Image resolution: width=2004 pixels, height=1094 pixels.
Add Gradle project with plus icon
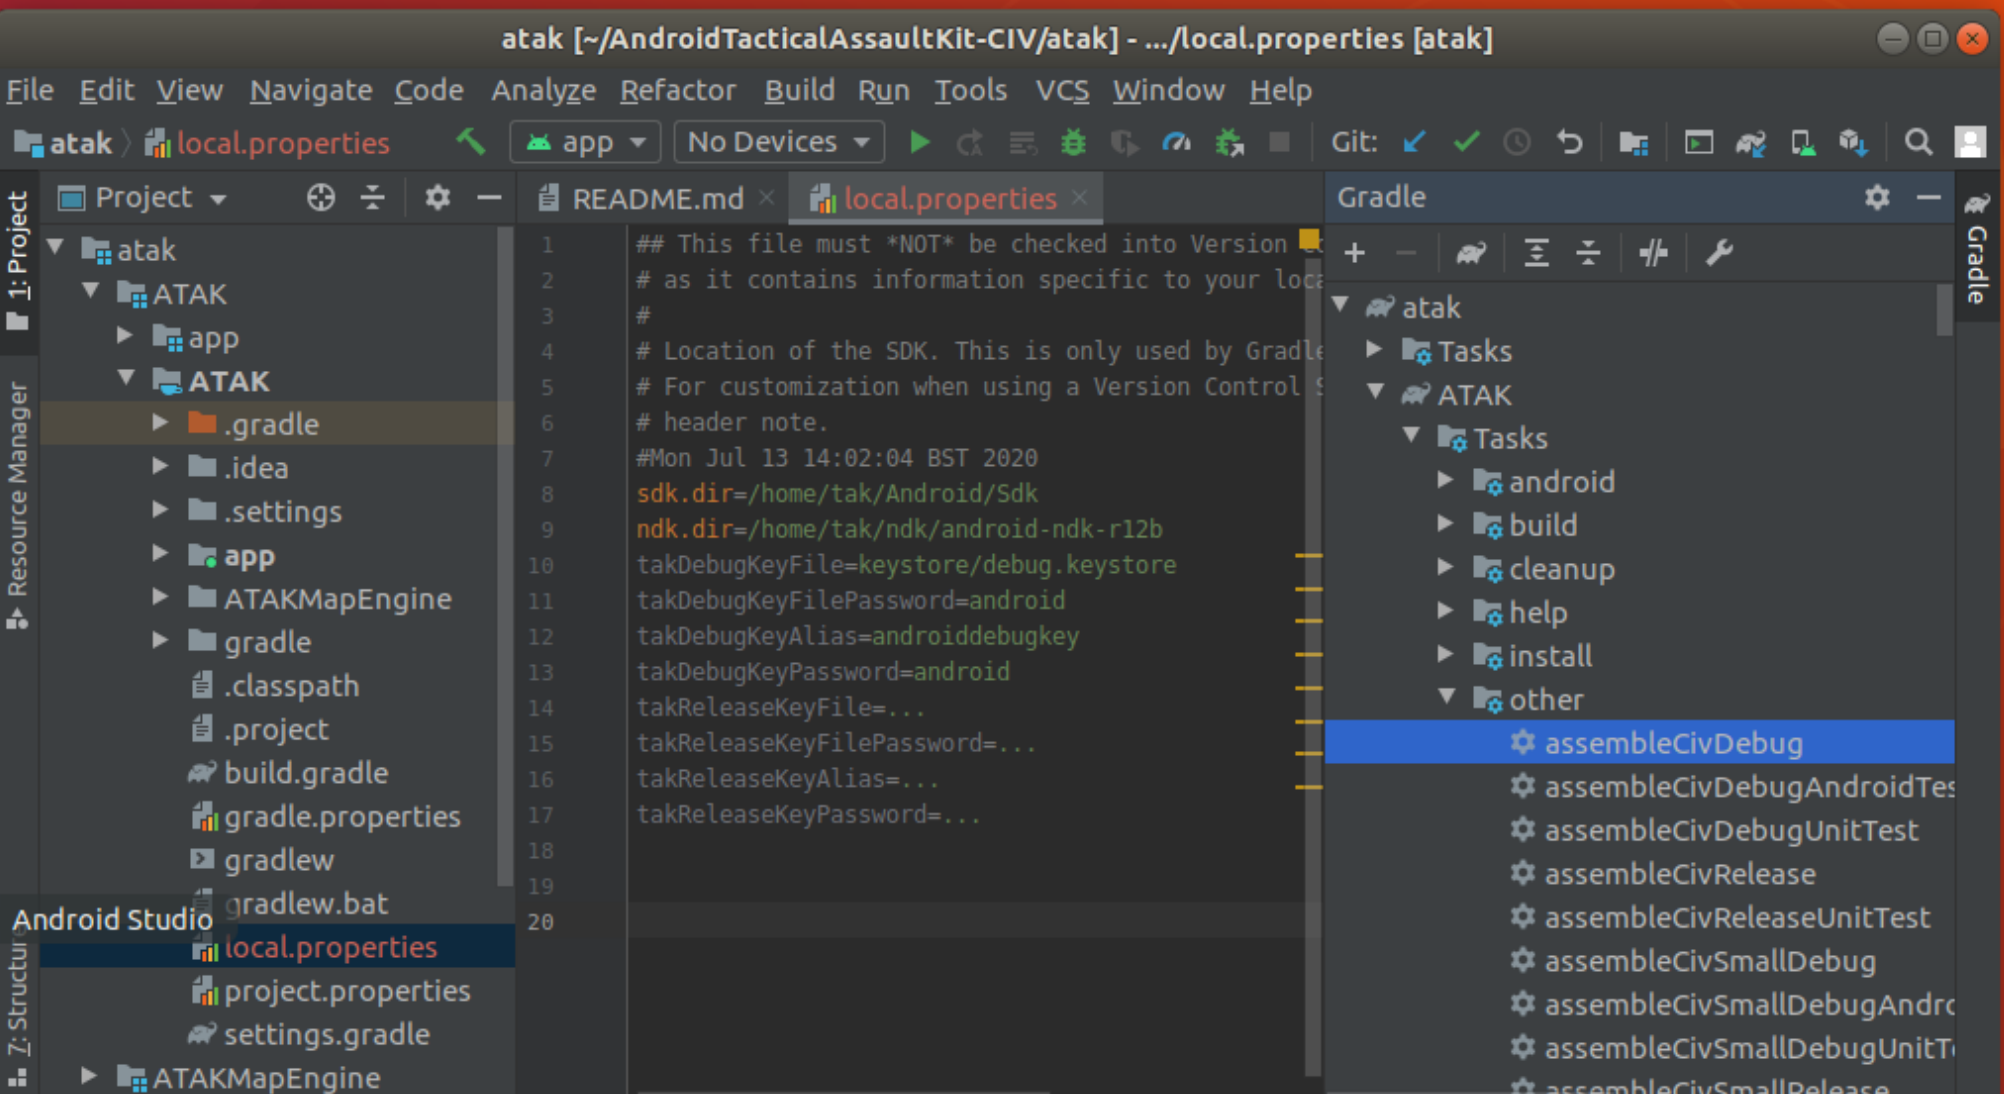[1355, 253]
